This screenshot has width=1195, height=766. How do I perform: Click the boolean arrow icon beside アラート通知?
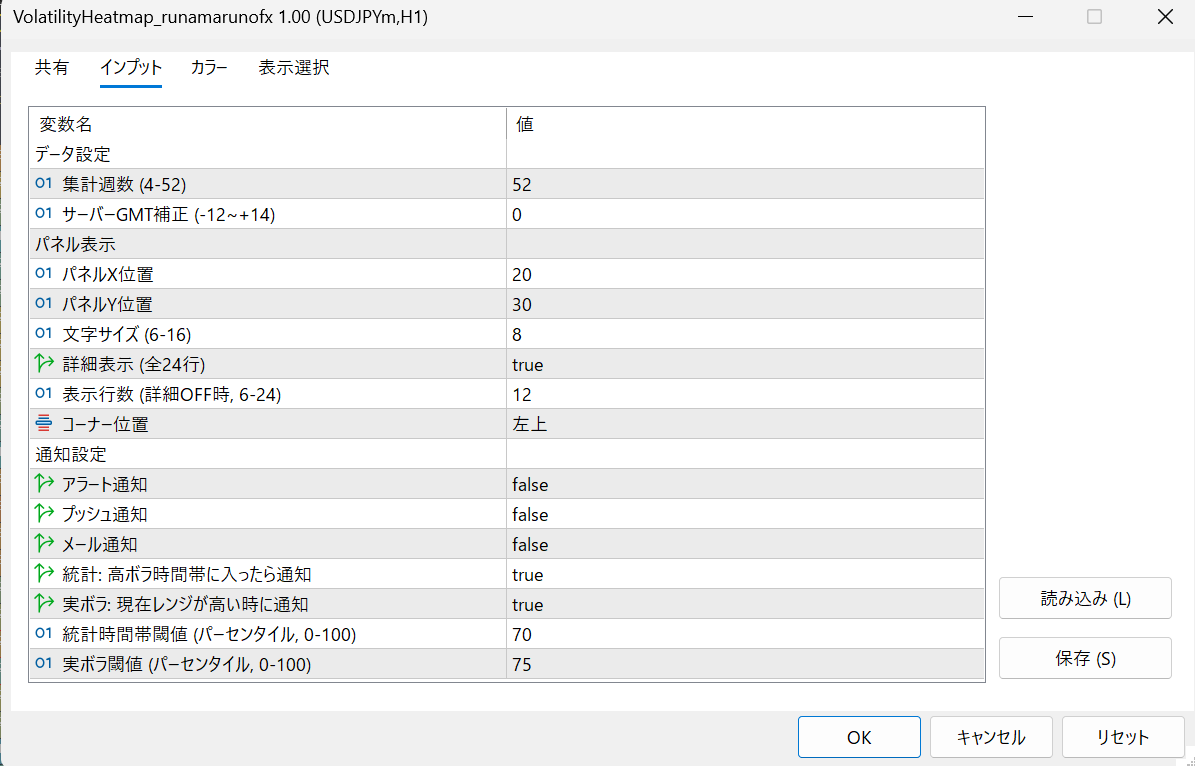(x=43, y=484)
